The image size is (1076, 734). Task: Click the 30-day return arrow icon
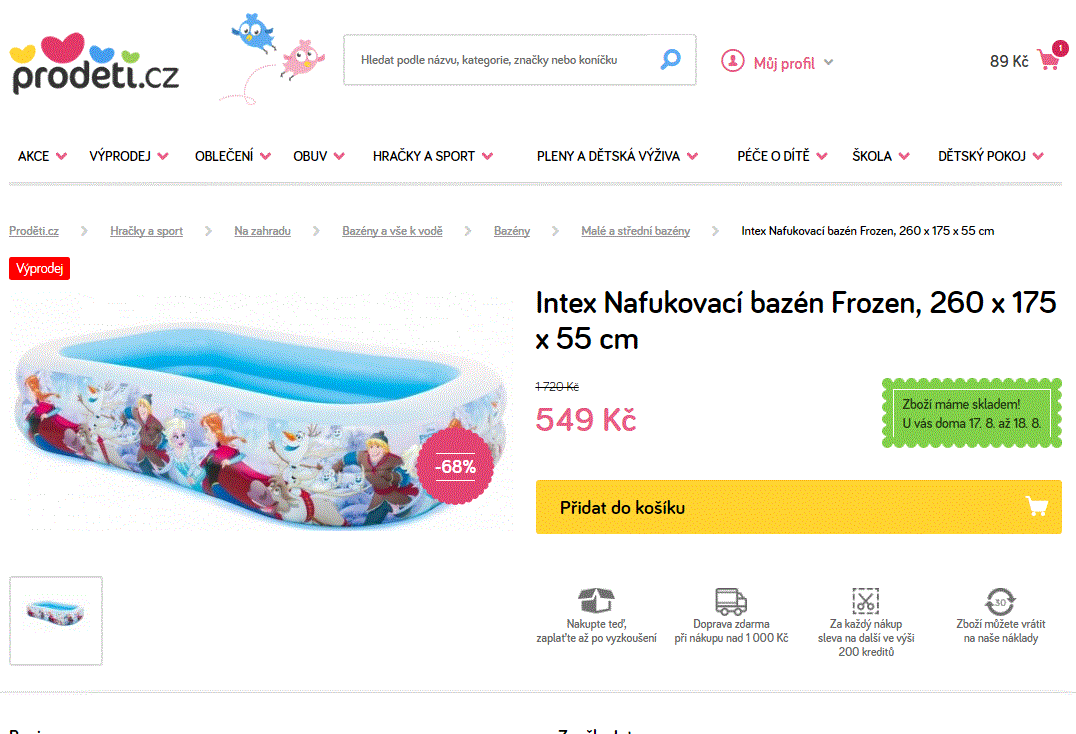pos(1000,600)
